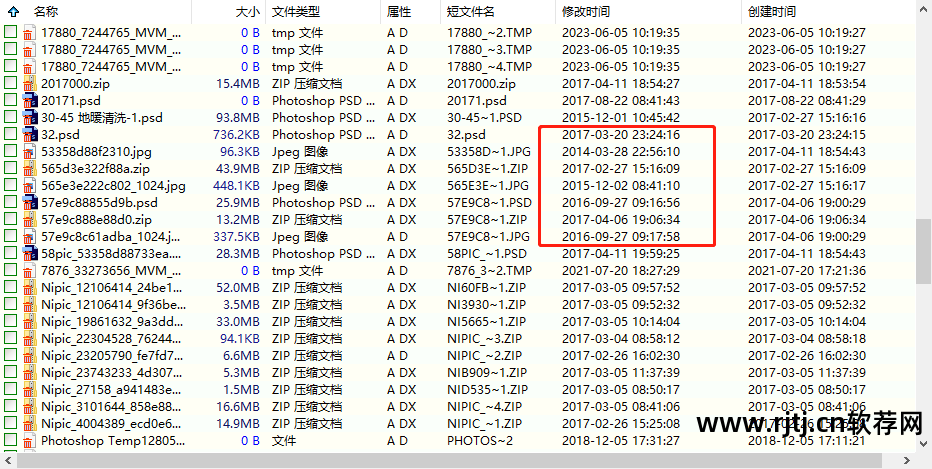
Task: Click the modified time 2021-07-20 18:27:29
Action: [x=621, y=271]
